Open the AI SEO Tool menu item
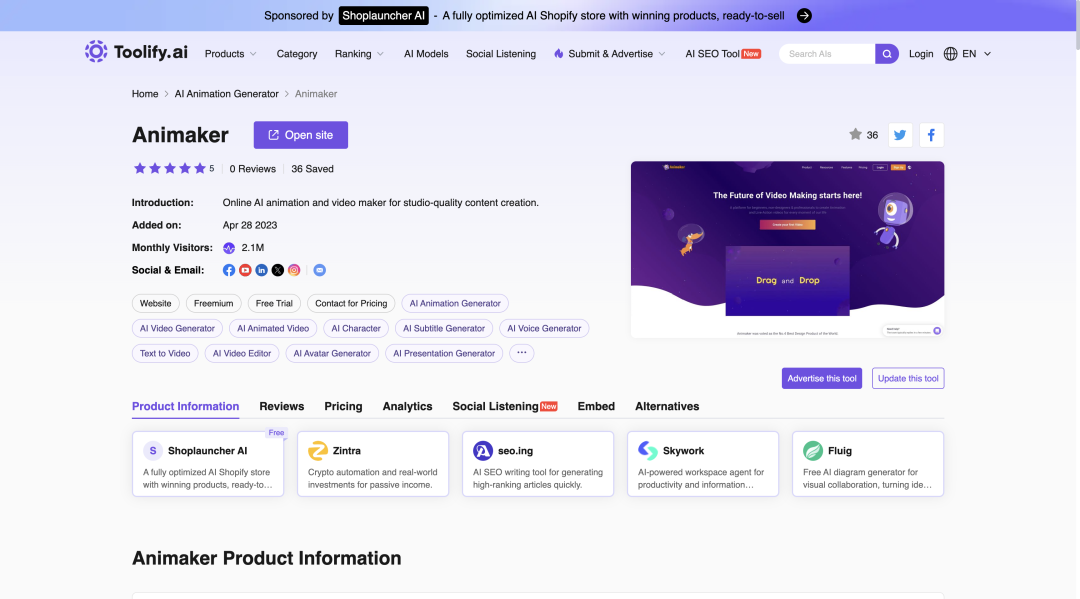The height and width of the screenshot is (599, 1080). point(723,54)
